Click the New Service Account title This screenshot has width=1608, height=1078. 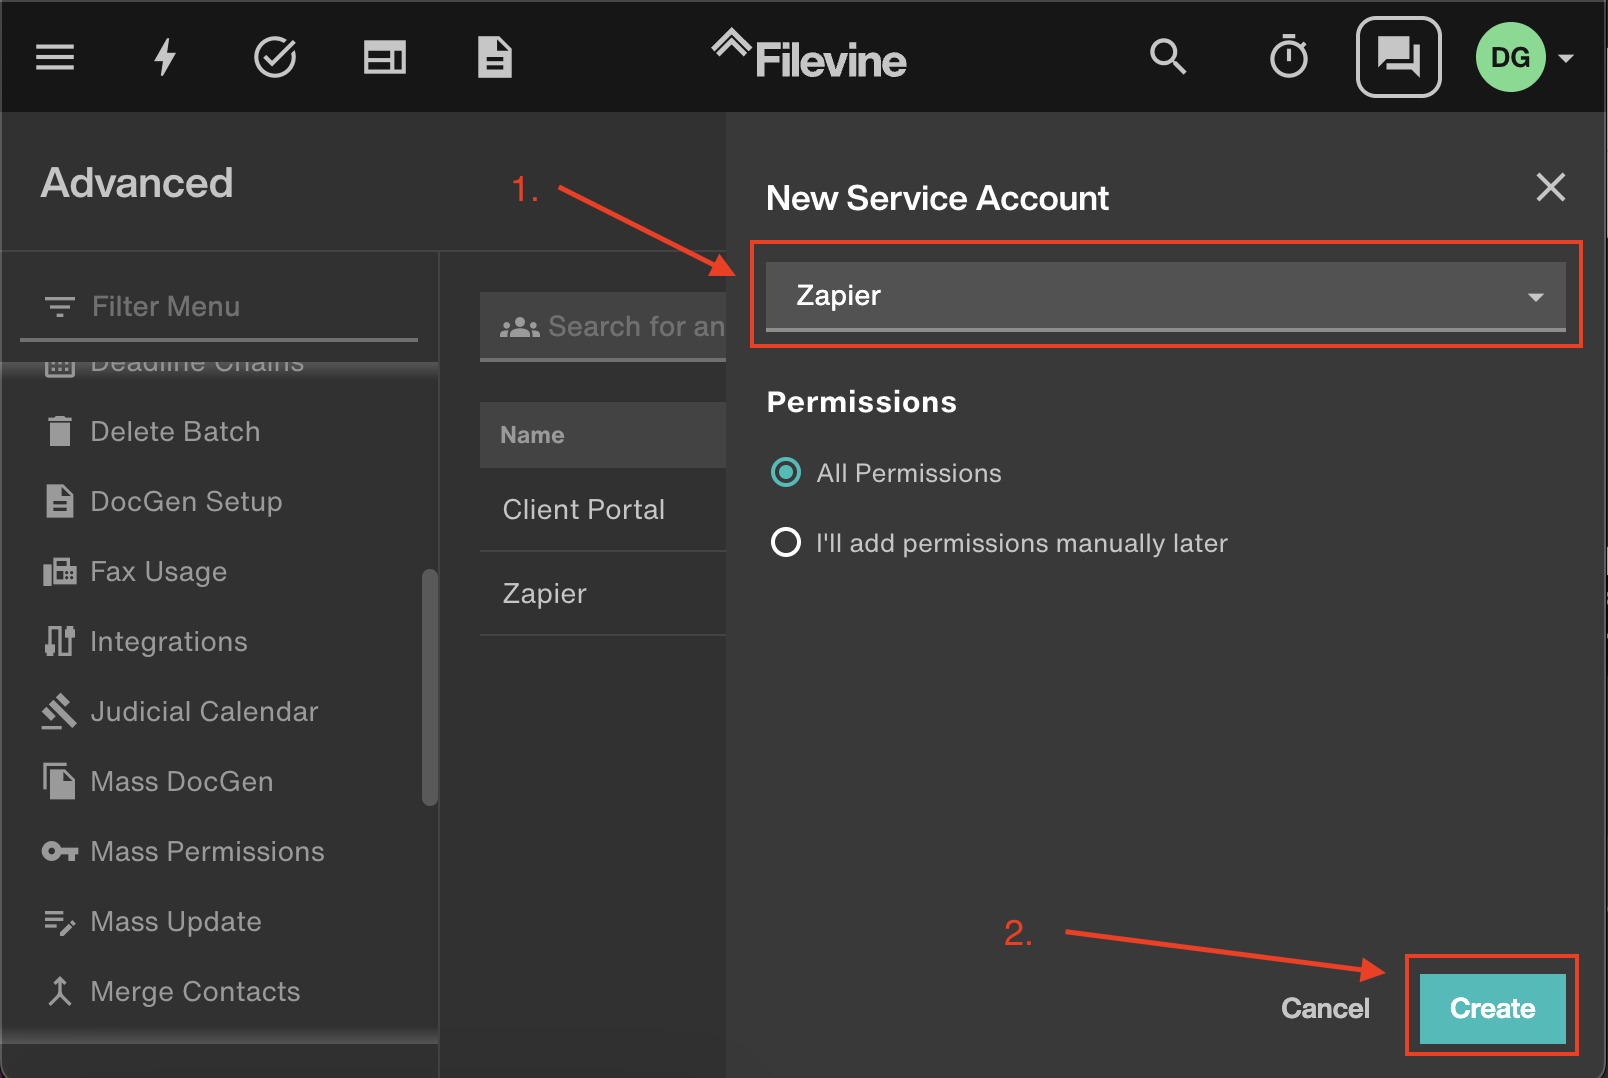click(x=937, y=198)
